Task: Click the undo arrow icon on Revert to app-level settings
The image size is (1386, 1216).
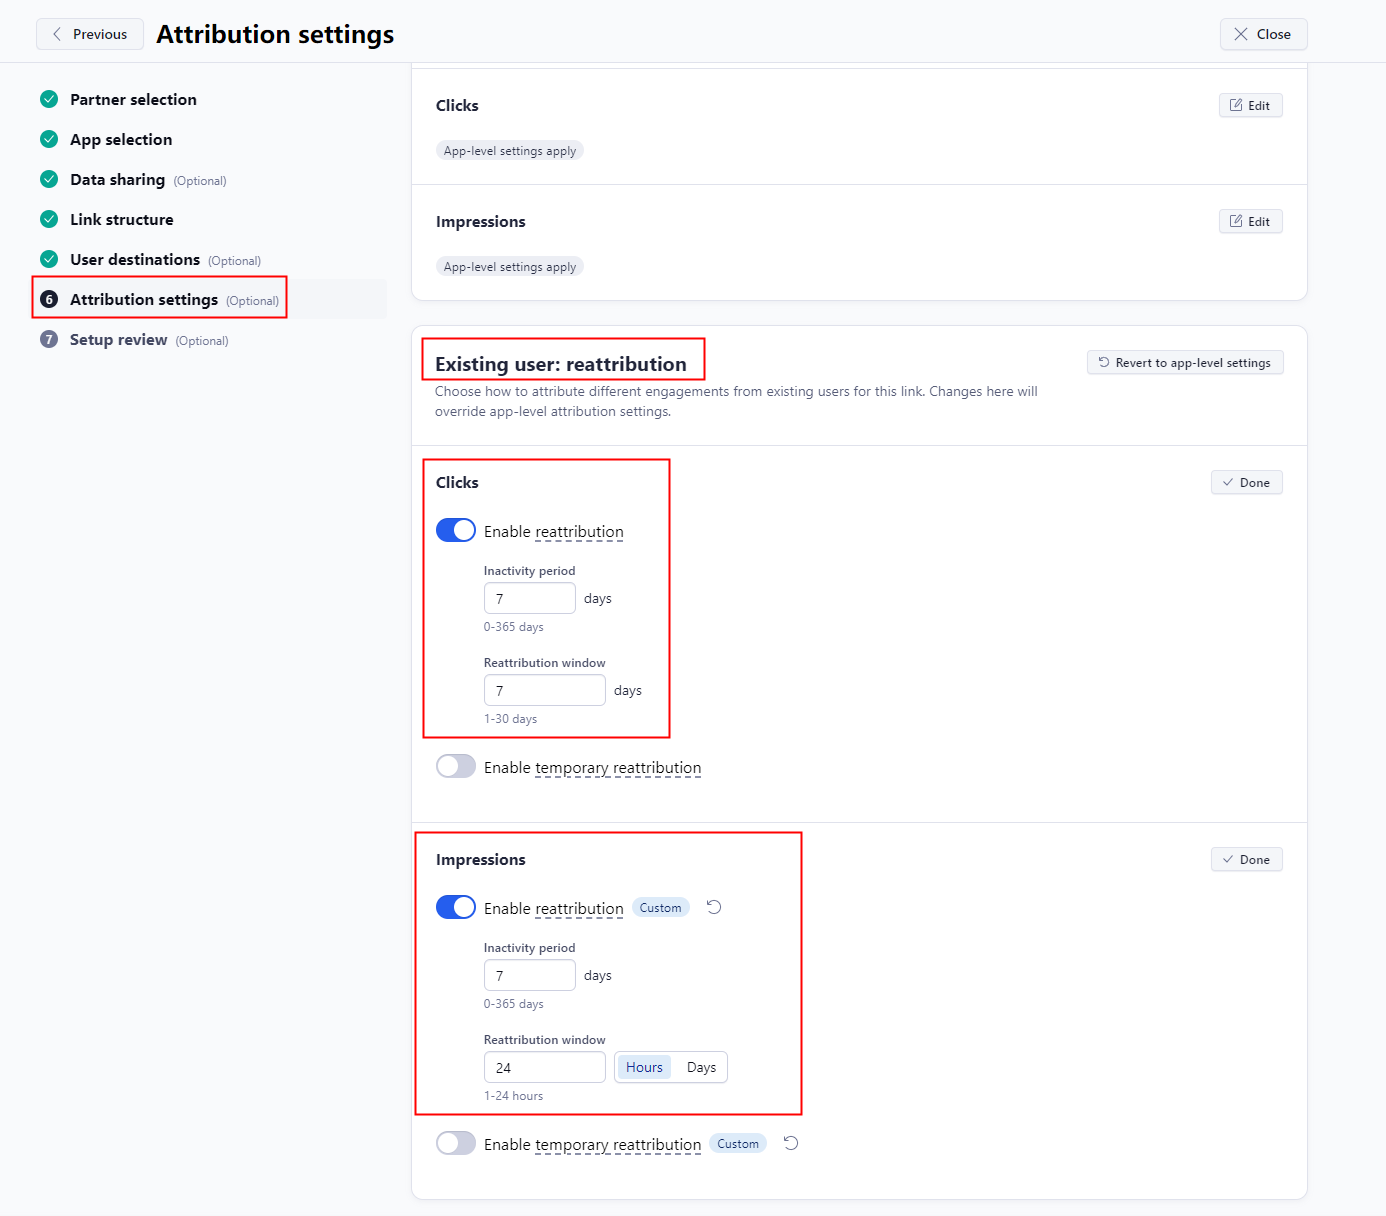Action: (x=1104, y=362)
